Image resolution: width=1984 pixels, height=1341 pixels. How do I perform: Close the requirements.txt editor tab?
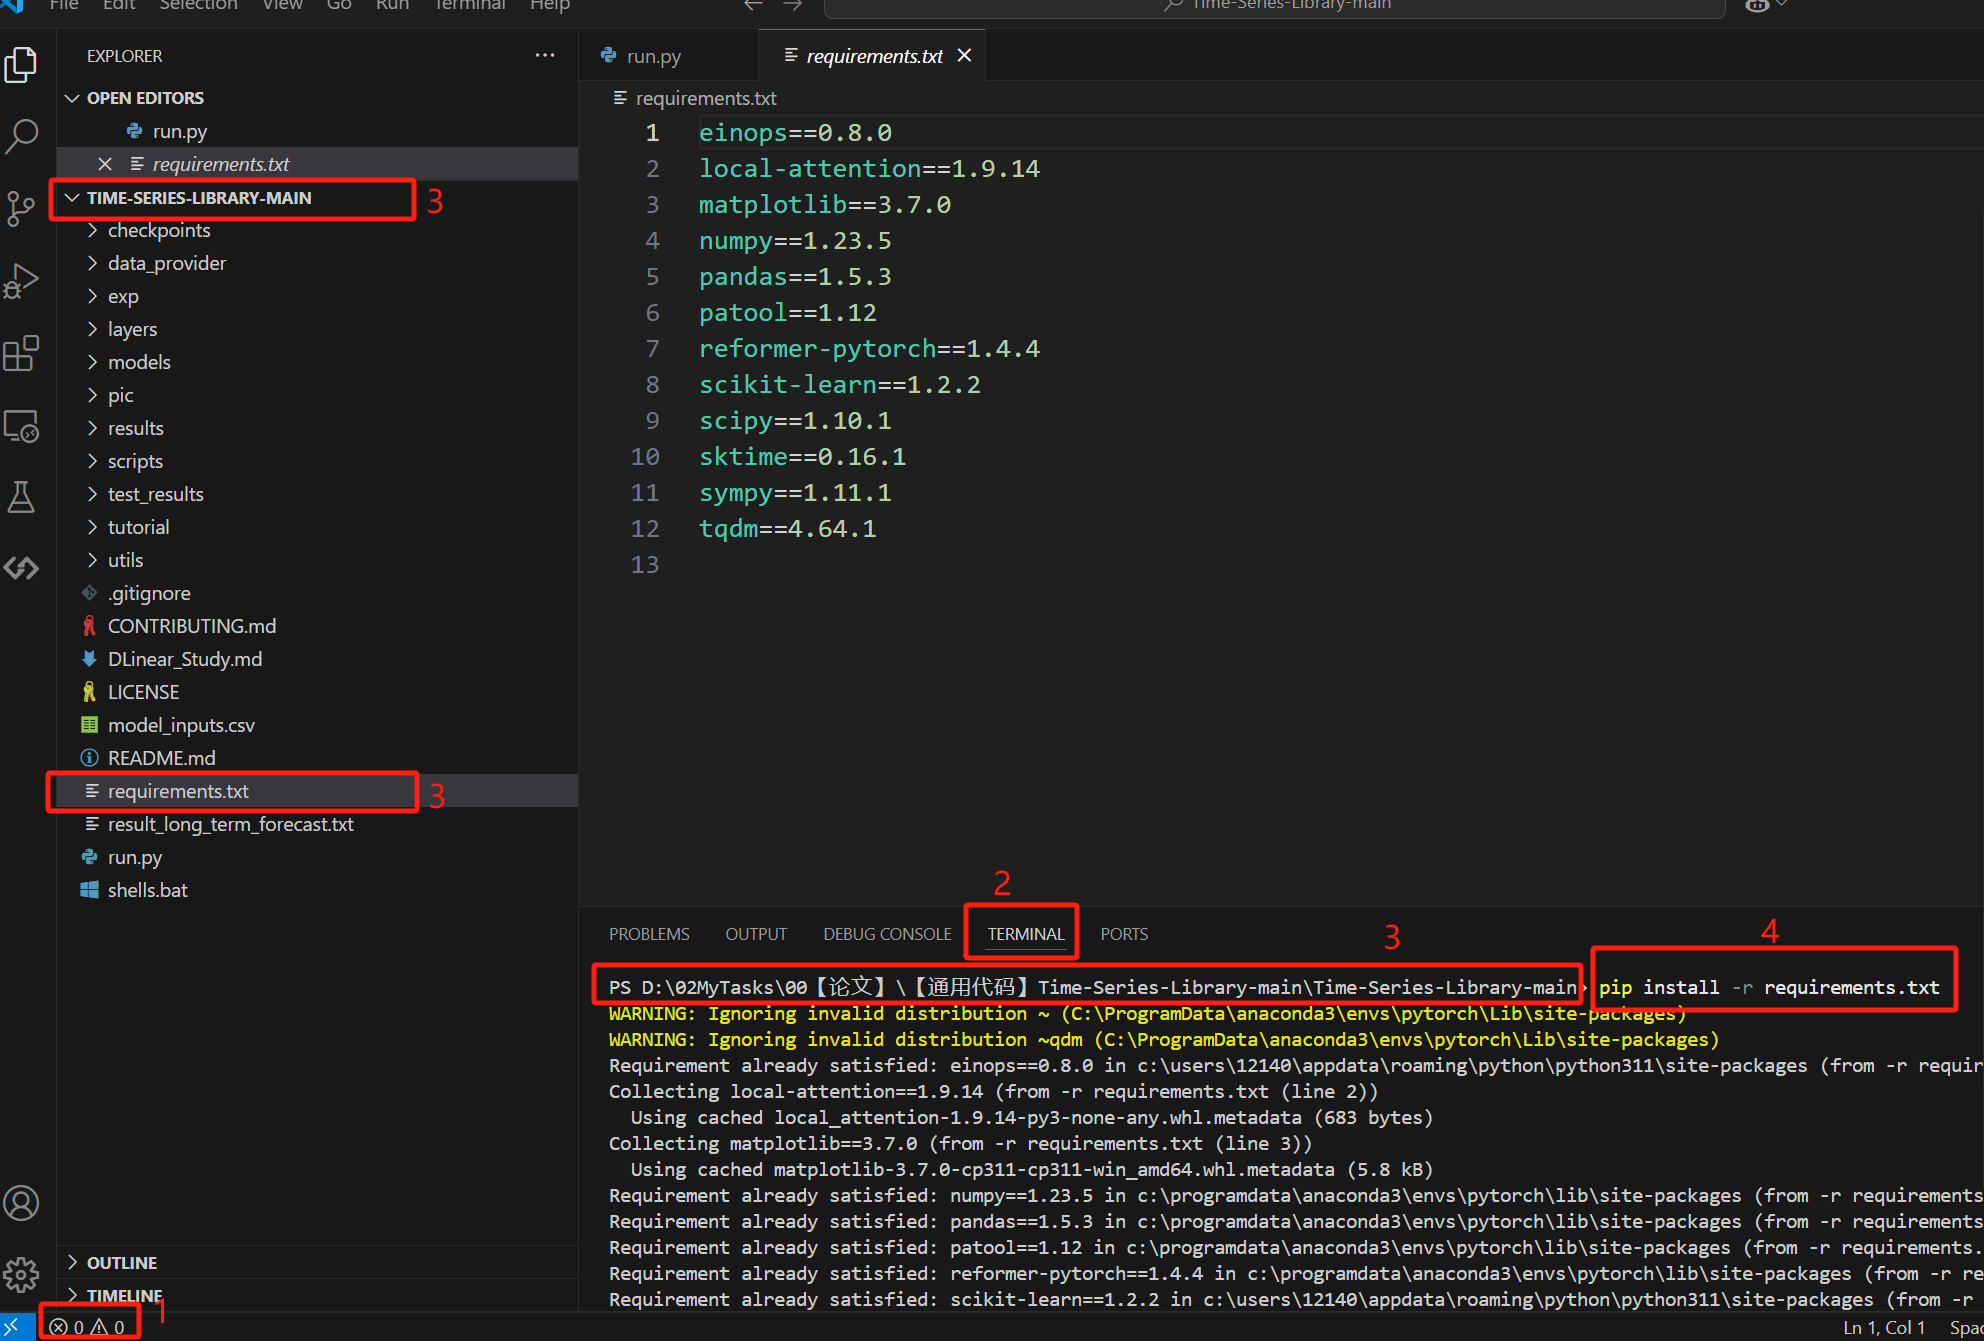click(964, 56)
